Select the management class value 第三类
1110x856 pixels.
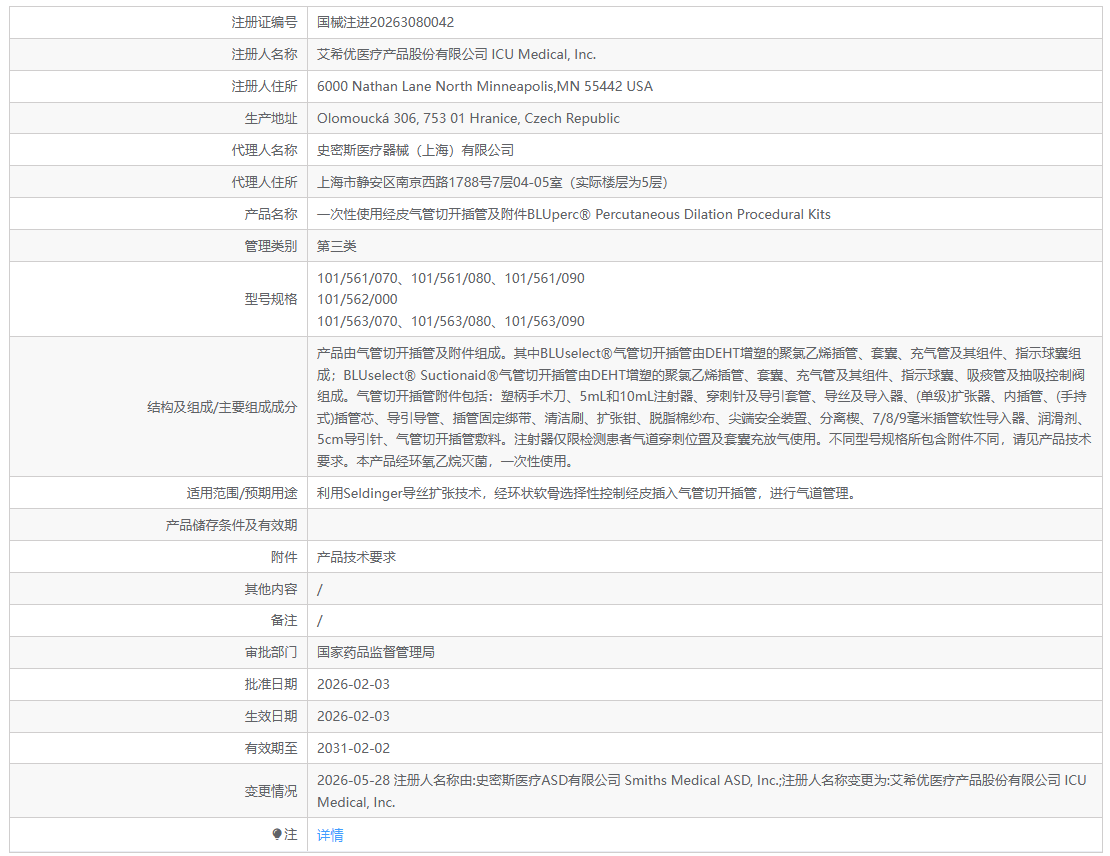coord(336,246)
